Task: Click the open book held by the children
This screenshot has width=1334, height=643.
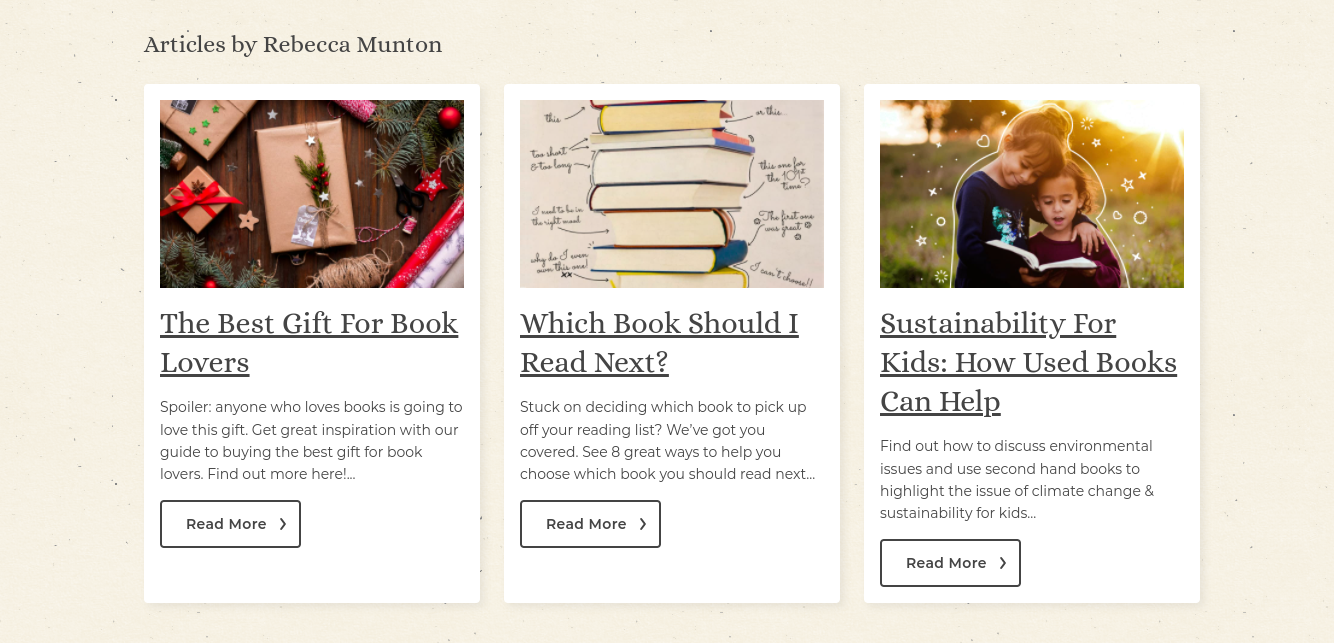Action: click(1041, 256)
